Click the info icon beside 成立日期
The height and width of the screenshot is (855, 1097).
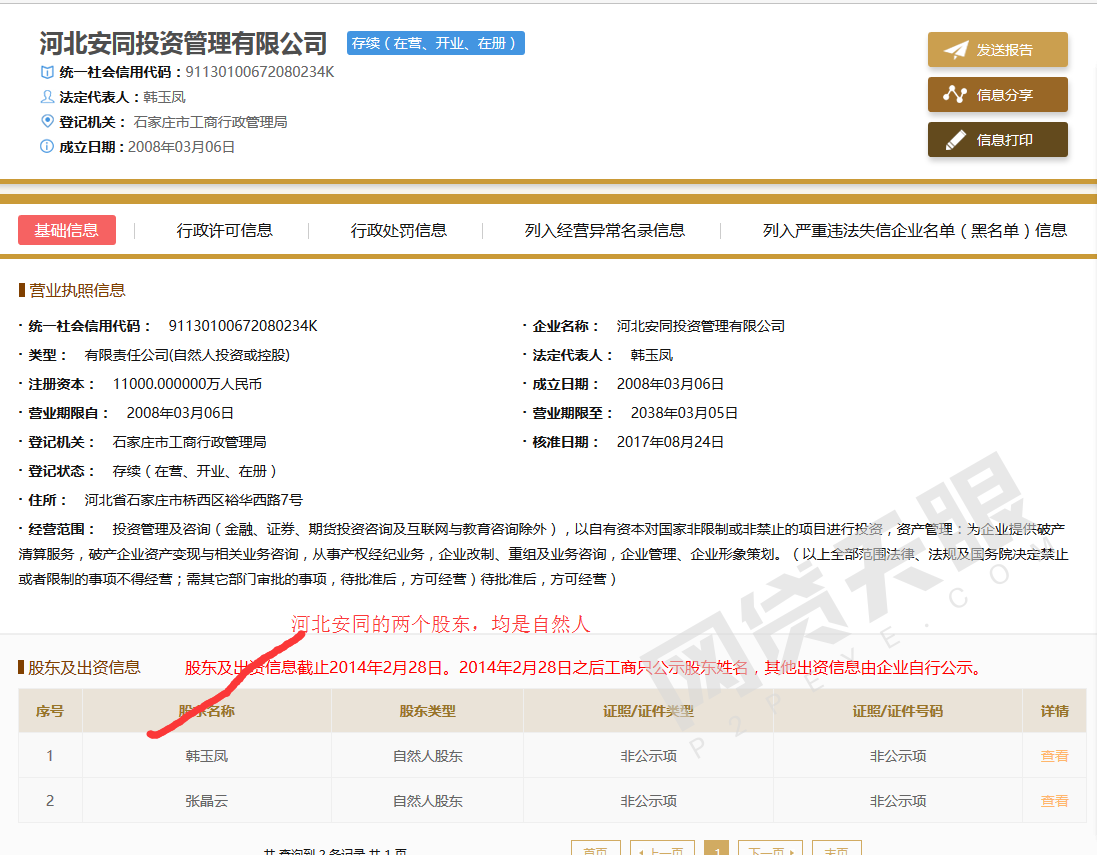point(47,146)
